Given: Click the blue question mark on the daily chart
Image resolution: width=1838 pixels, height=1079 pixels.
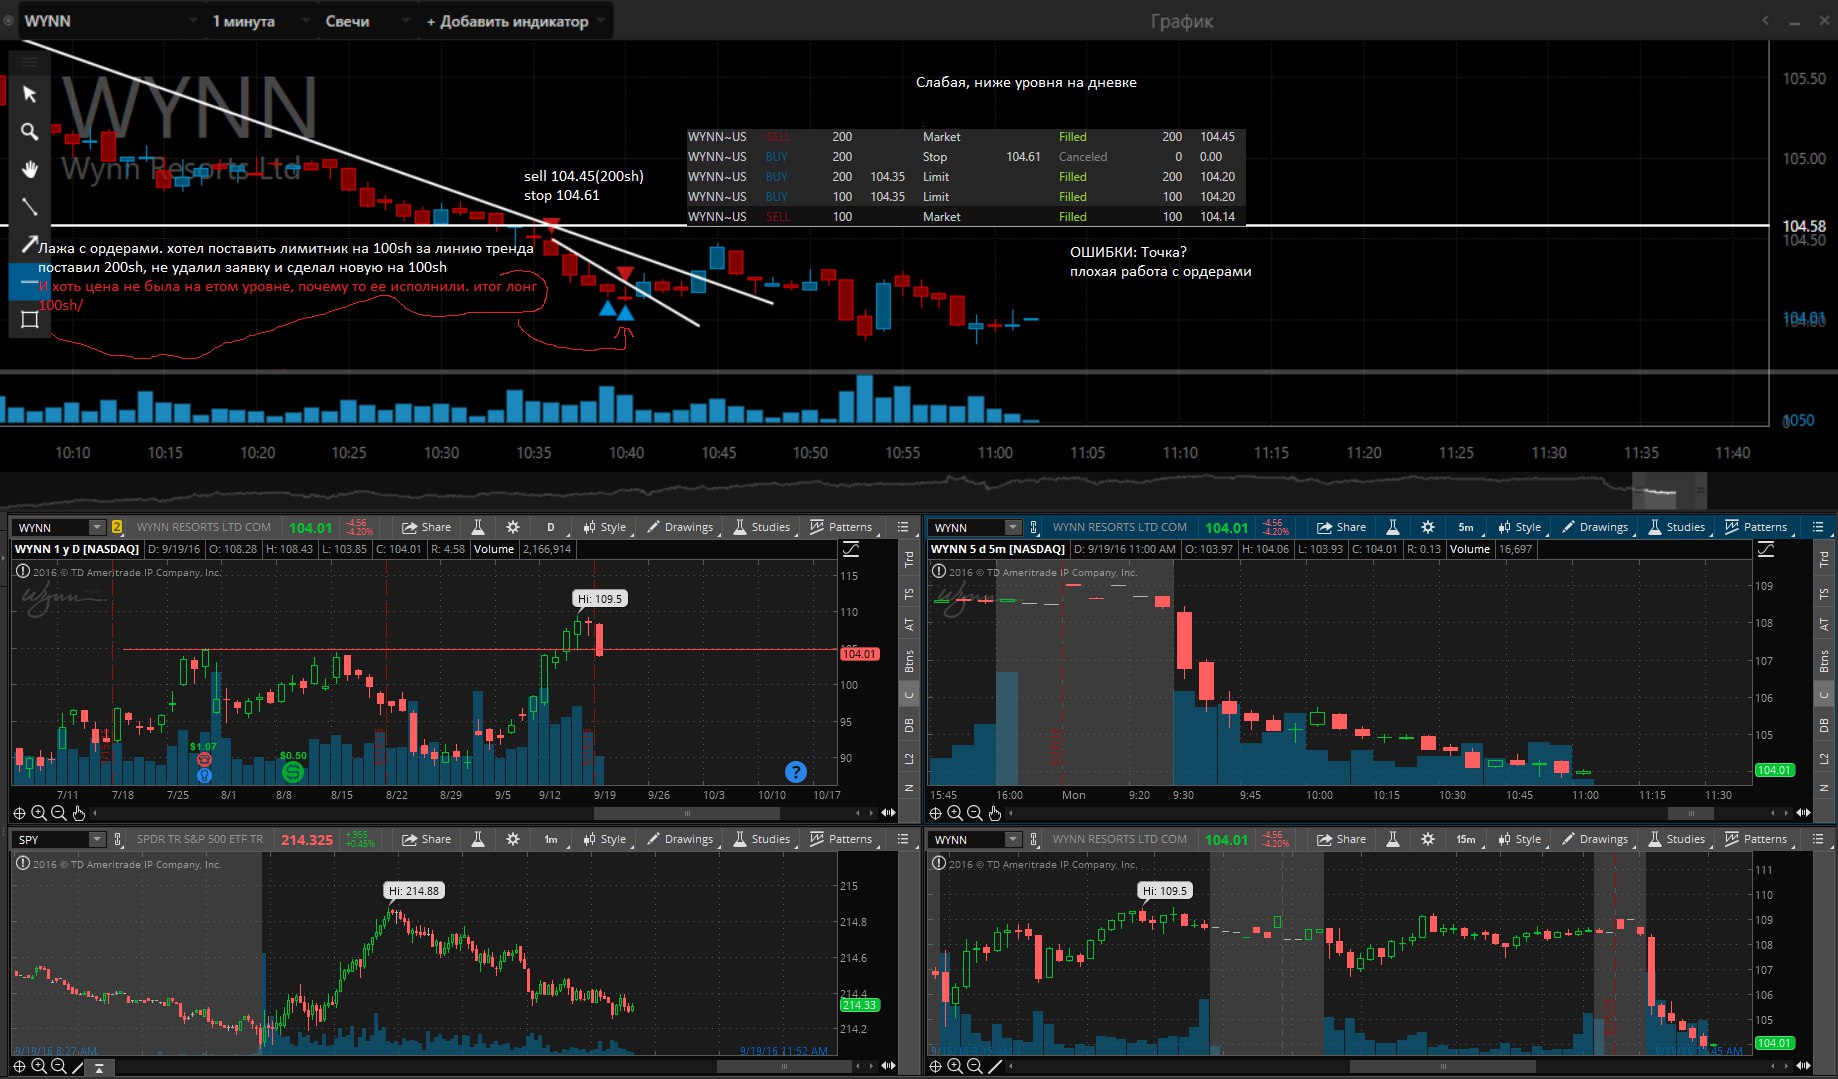Looking at the screenshot, I should (796, 771).
